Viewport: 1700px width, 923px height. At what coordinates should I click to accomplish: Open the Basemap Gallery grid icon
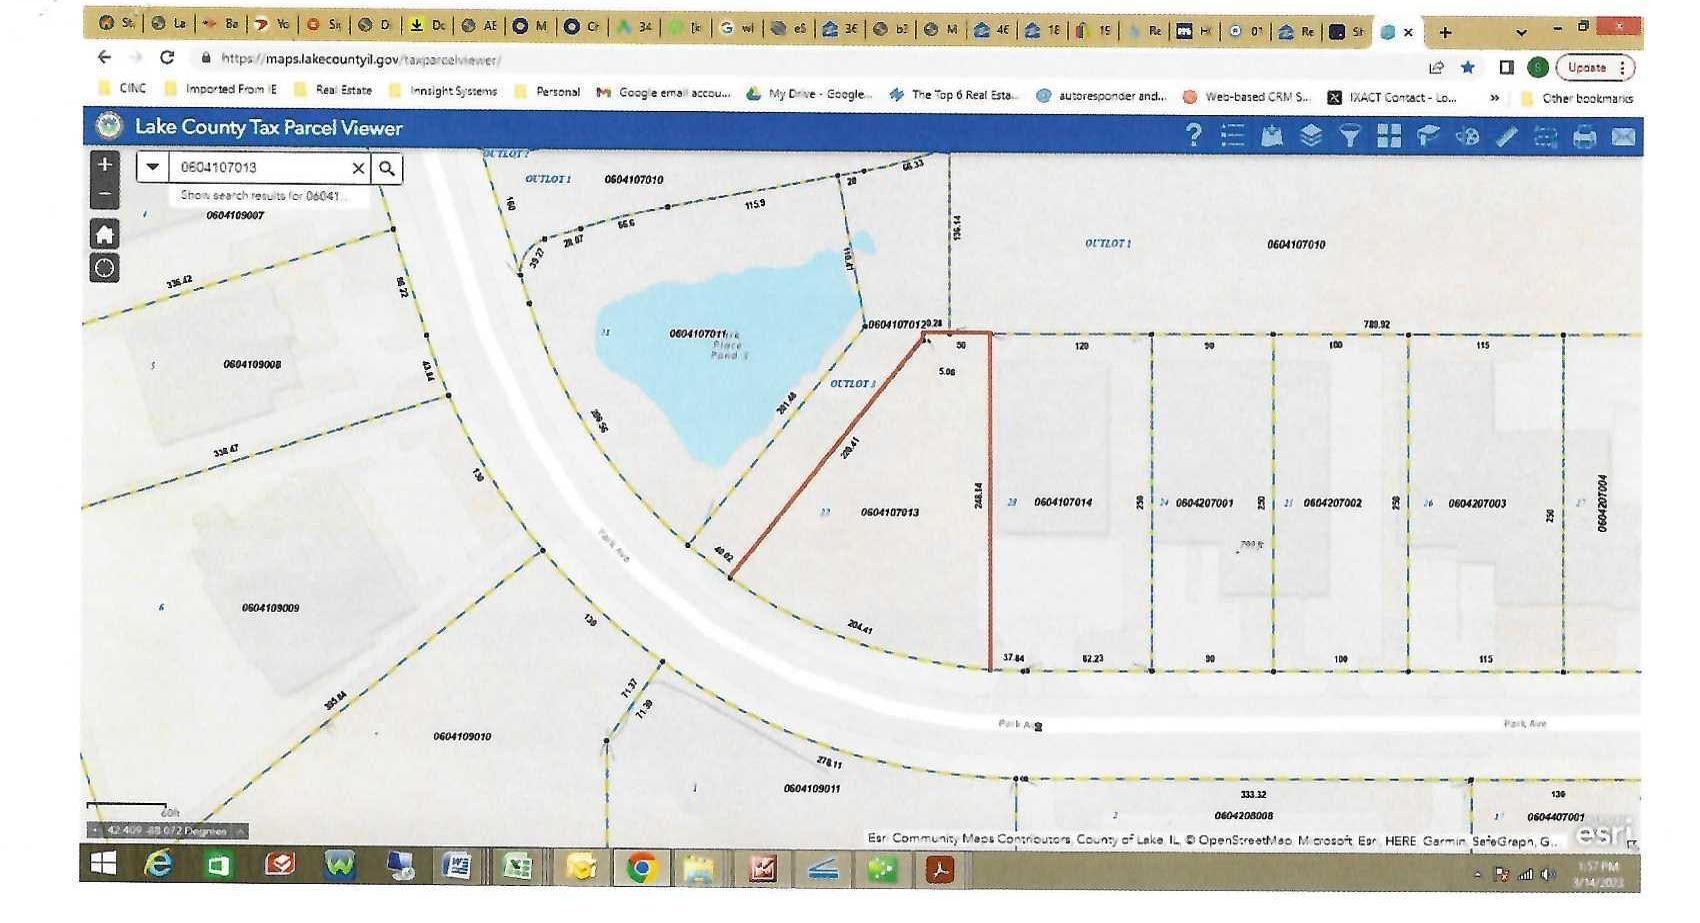[x=1389, y=135]
